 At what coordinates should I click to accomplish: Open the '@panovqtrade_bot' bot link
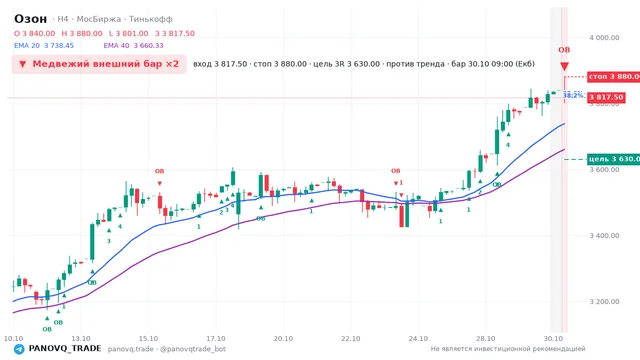[x=193, y=349]
